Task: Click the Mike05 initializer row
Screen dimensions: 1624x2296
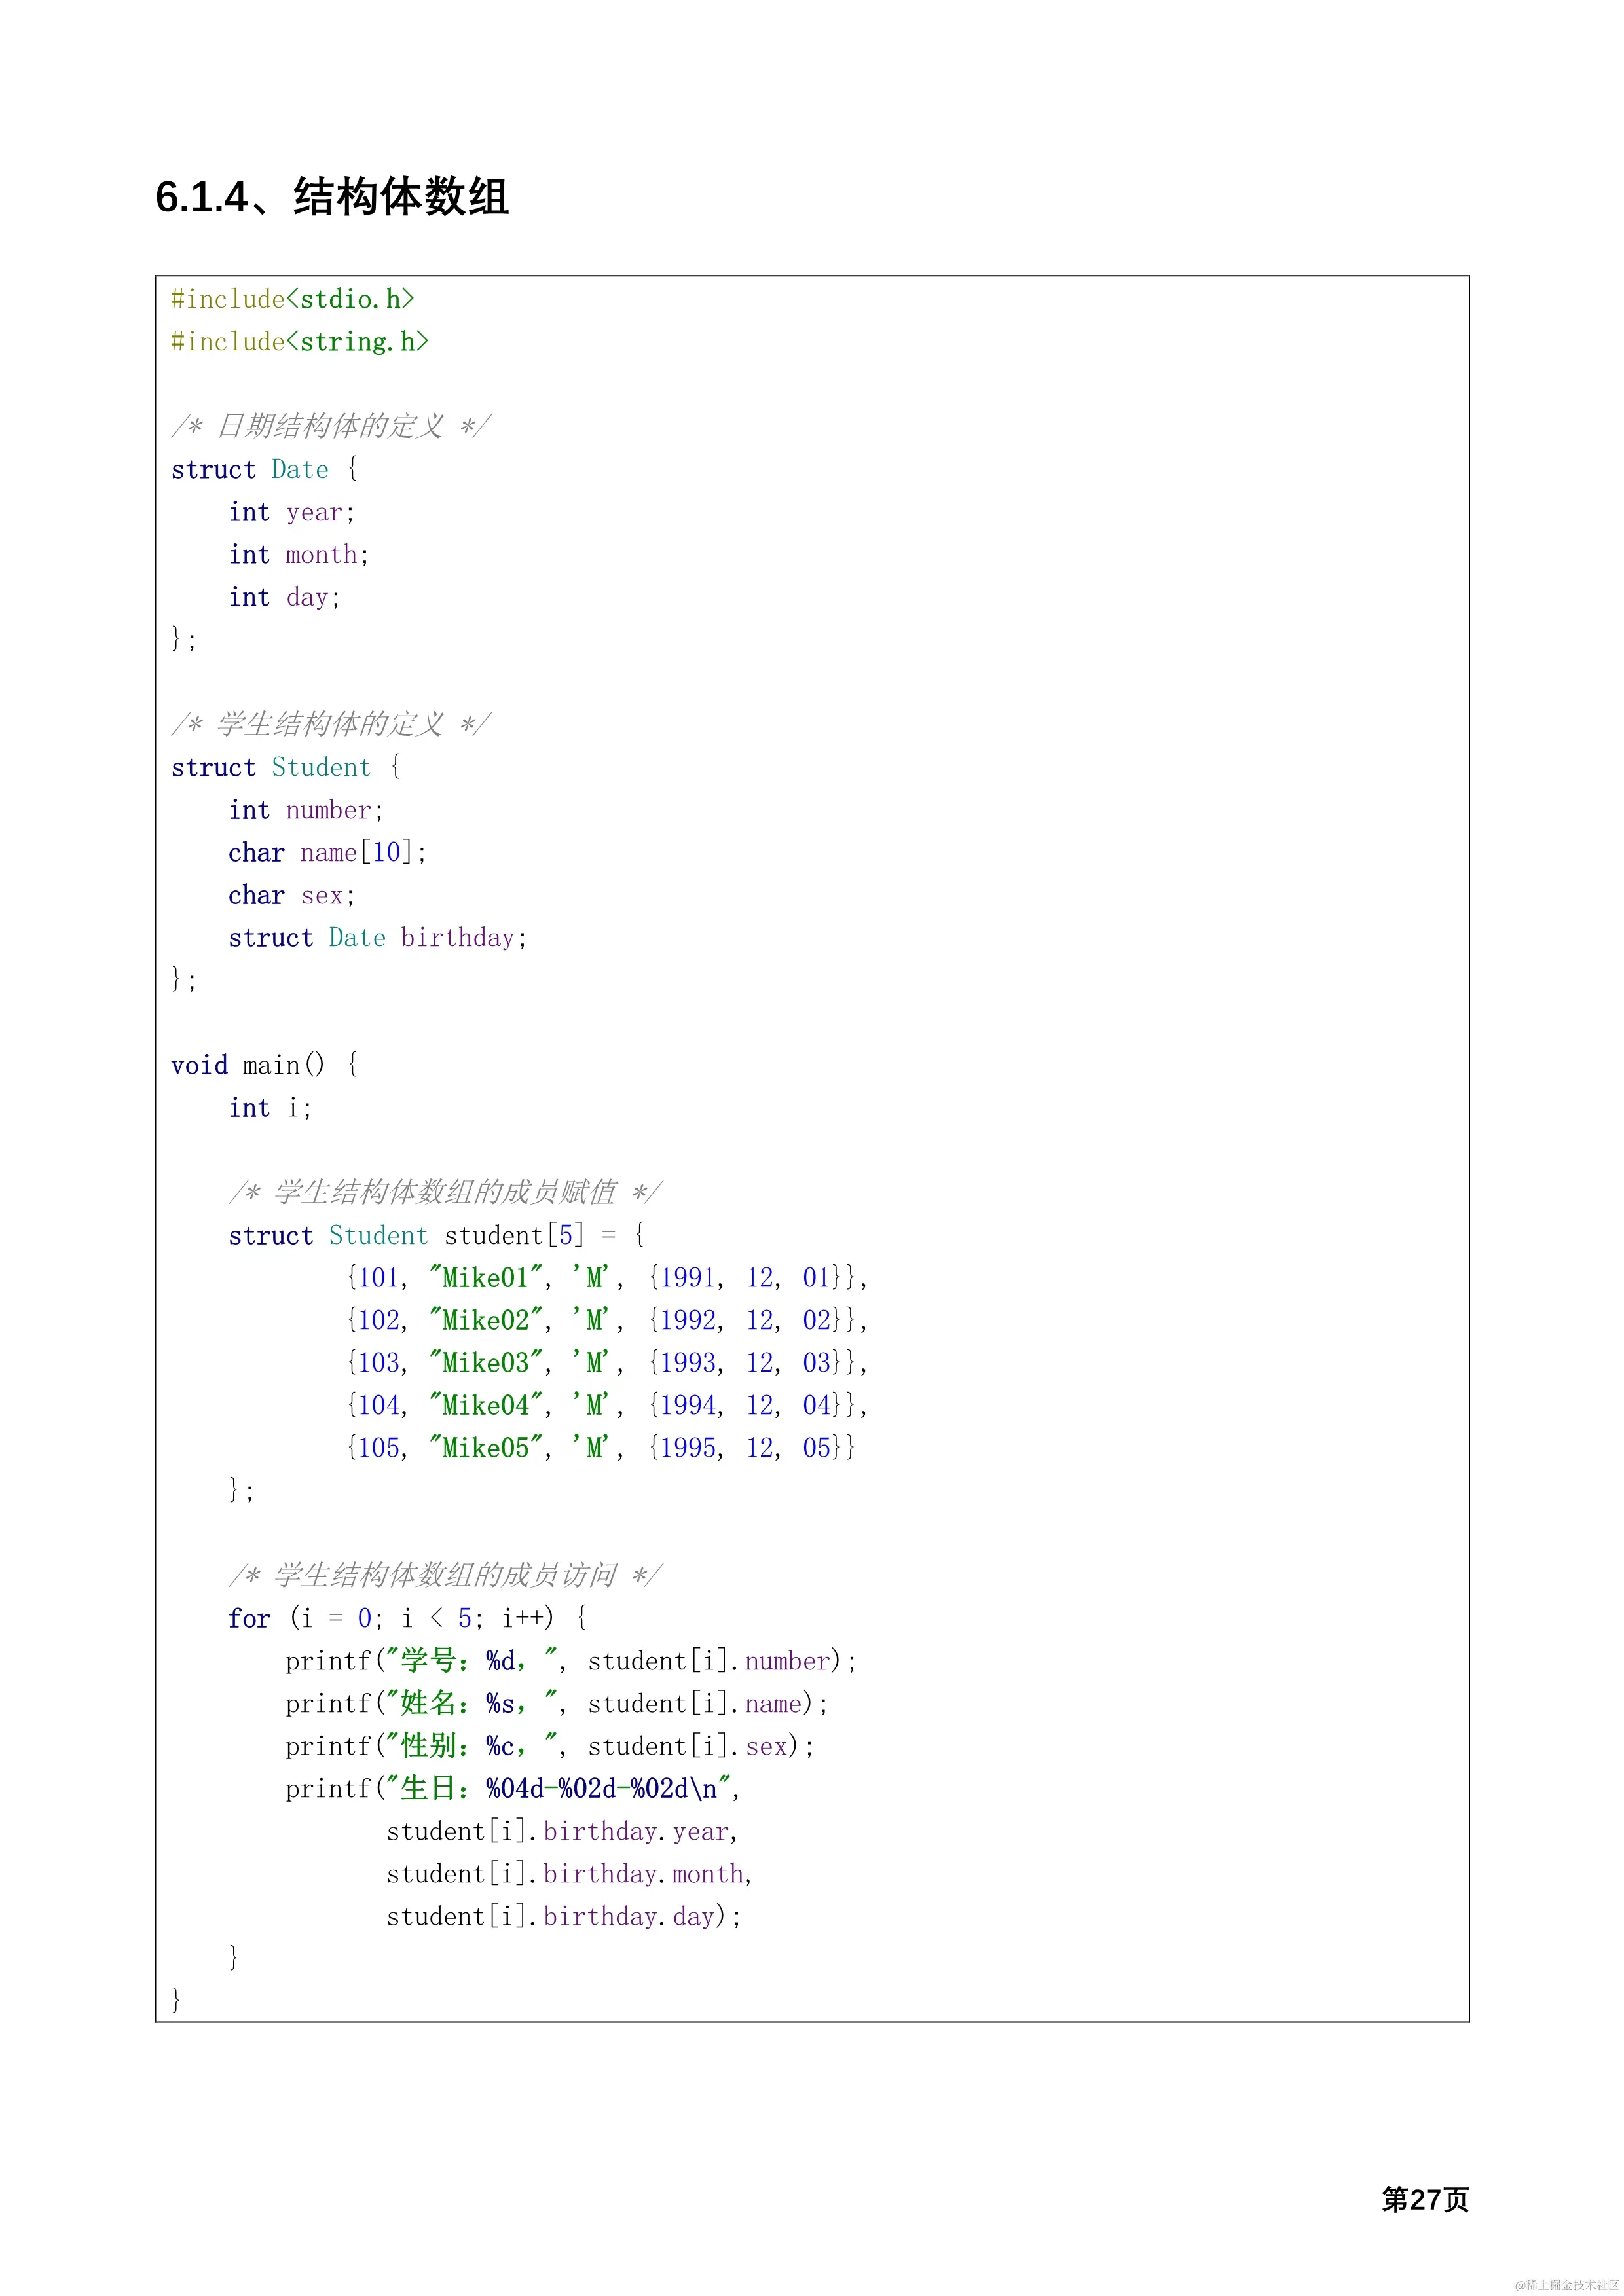Action: [x=600, y=1448]
